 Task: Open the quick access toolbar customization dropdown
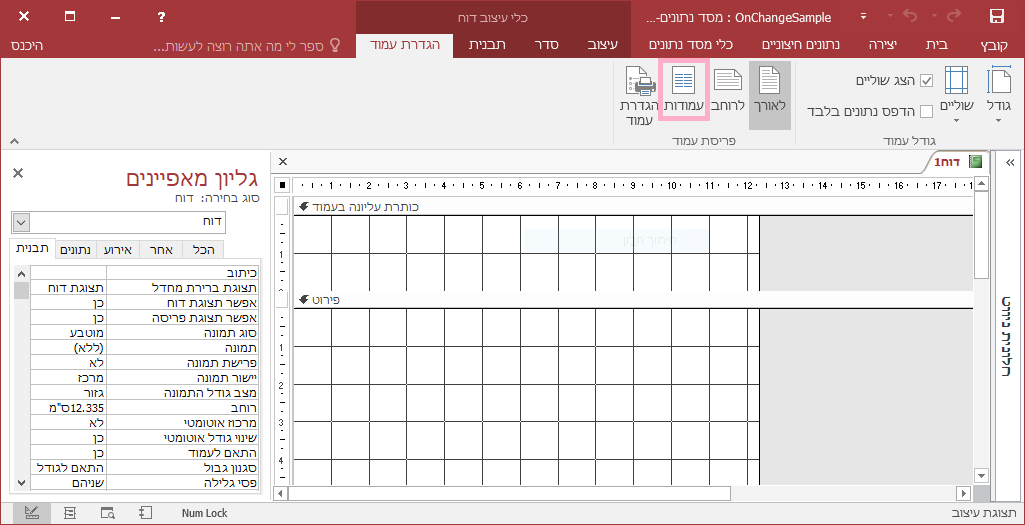[x=864, y=16]
